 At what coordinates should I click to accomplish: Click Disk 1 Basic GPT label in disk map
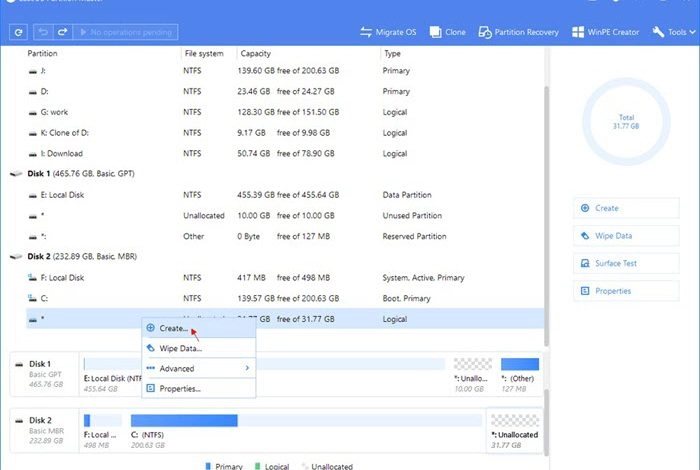45,374
